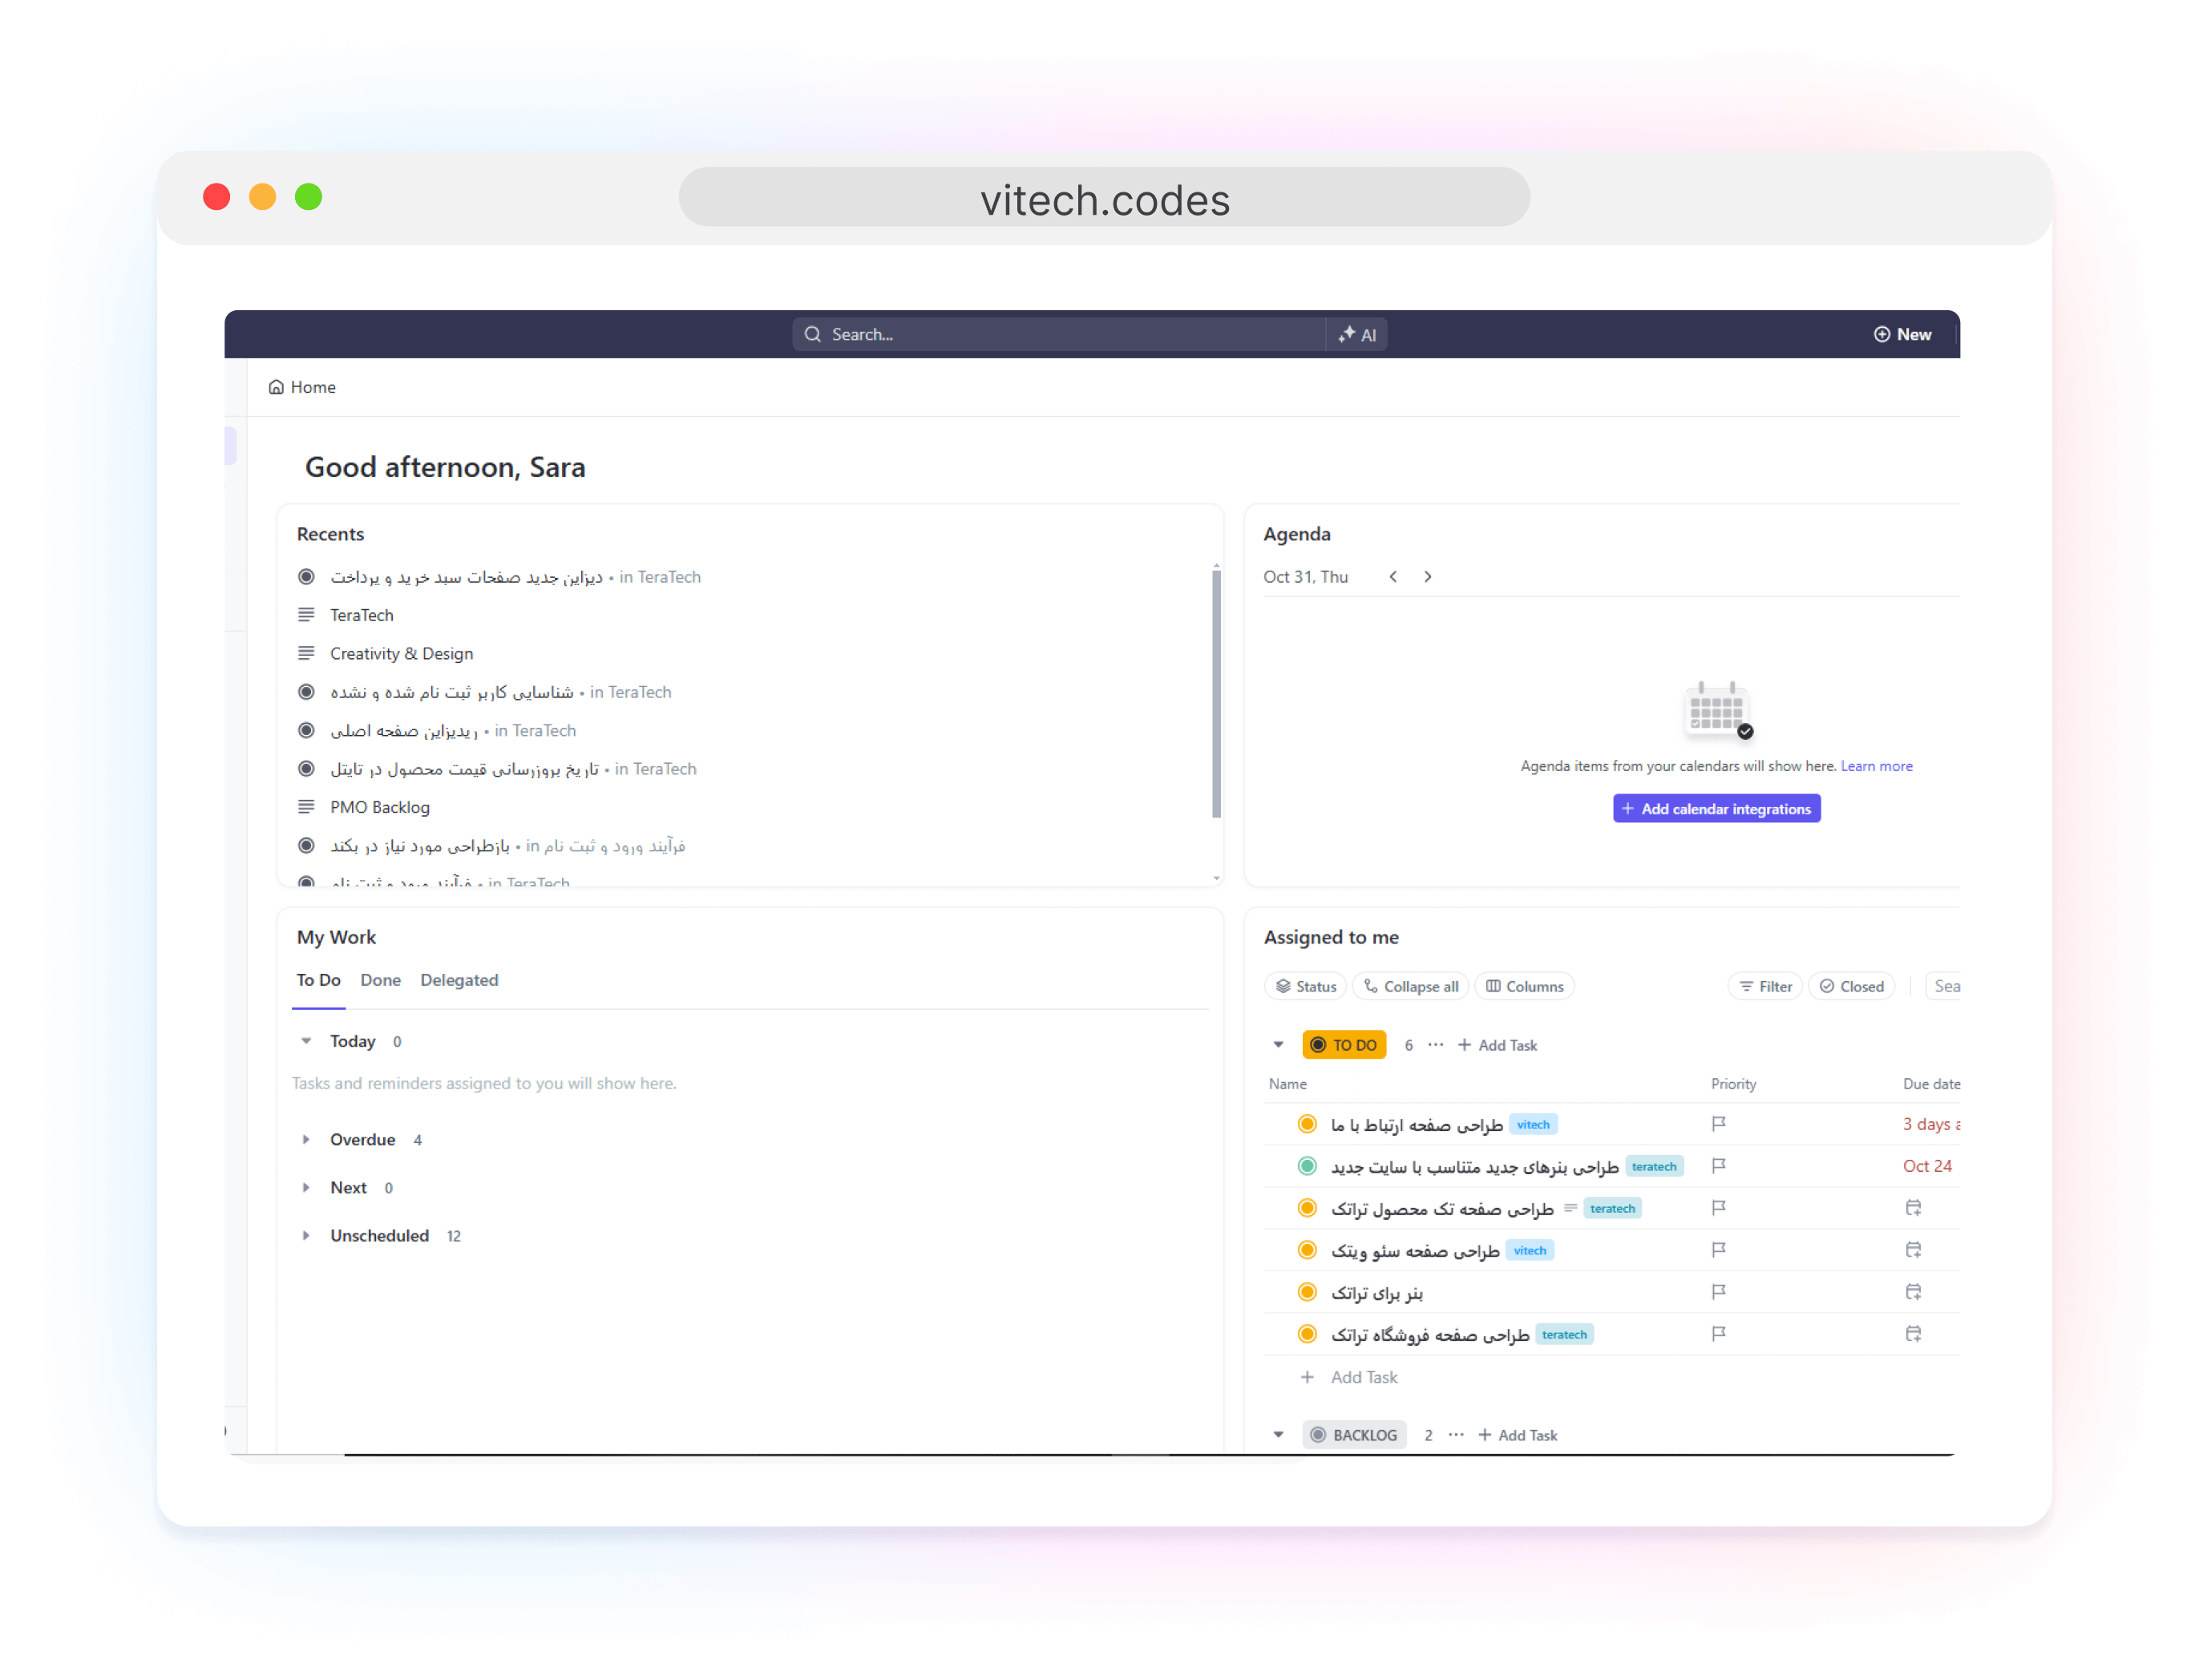Click Oct 24 due date
The image size is (2199, 1680).
click(x=1927, y=1166)
